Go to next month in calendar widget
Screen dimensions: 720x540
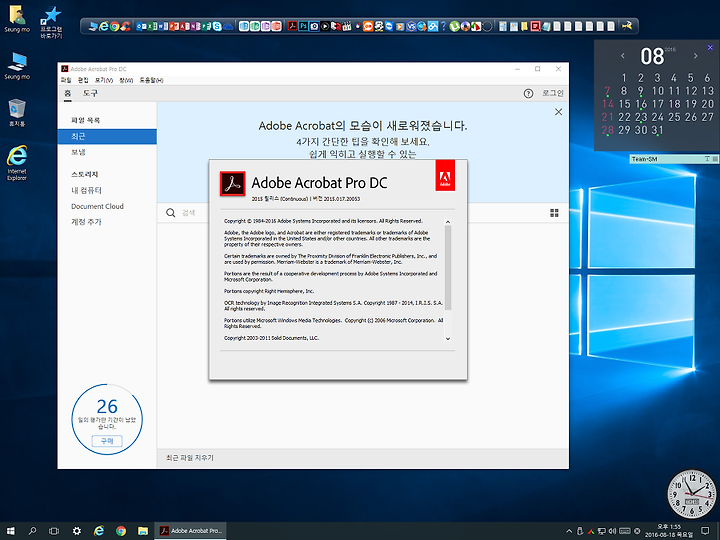[696, 56]
